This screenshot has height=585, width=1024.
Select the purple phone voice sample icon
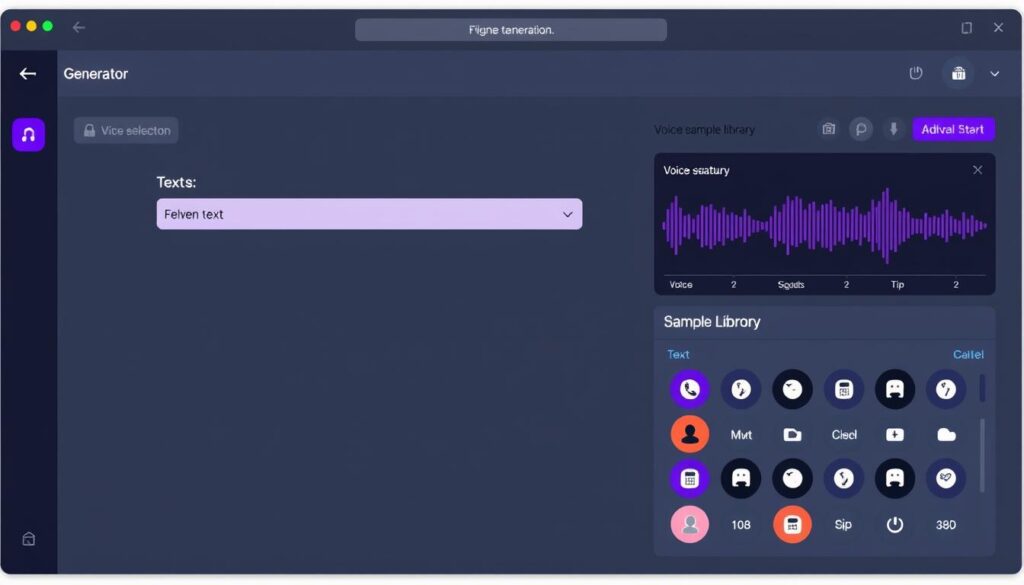tap(690, 389)
